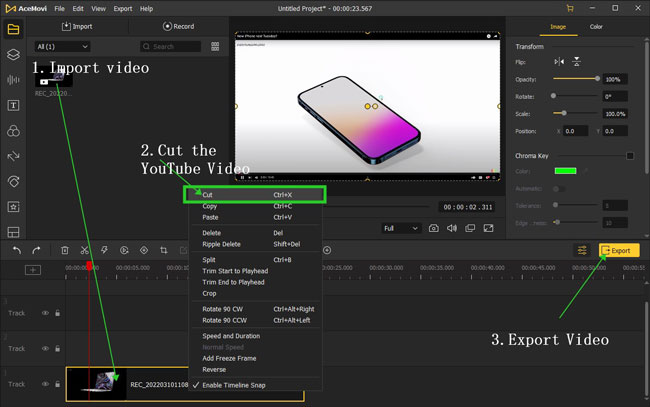Click the detach preview window icon

(470, 228)
